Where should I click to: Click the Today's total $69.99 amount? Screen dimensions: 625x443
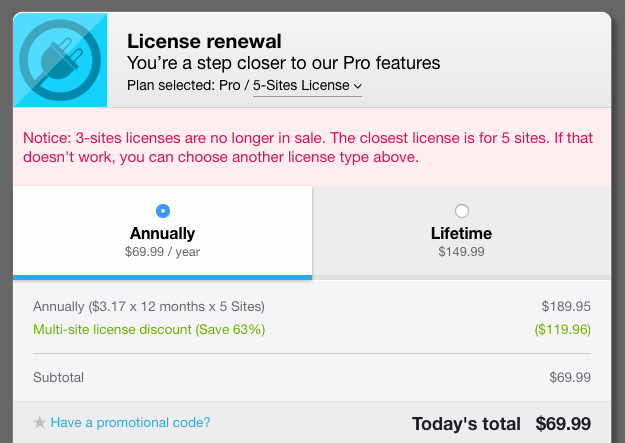click(x=563, y=423)
